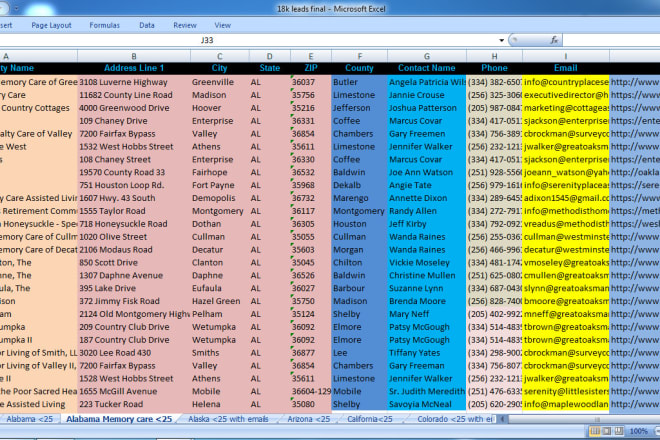Click the Email header cell
This screenshot has height=440, width=660.
(566, 68)
